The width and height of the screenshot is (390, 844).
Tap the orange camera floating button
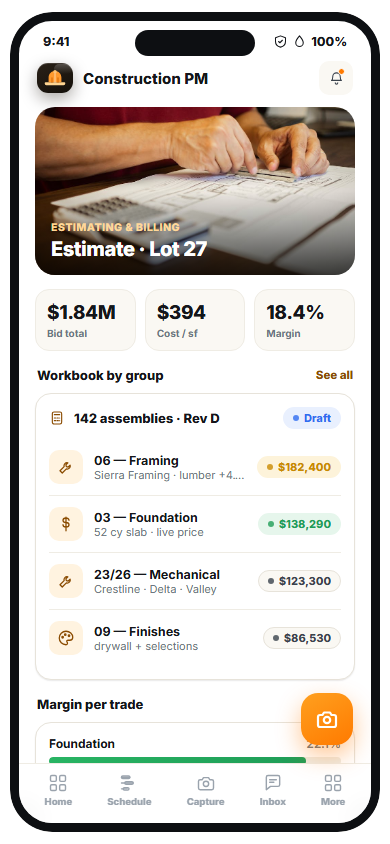pyautogui.click(x=327, y=719)
